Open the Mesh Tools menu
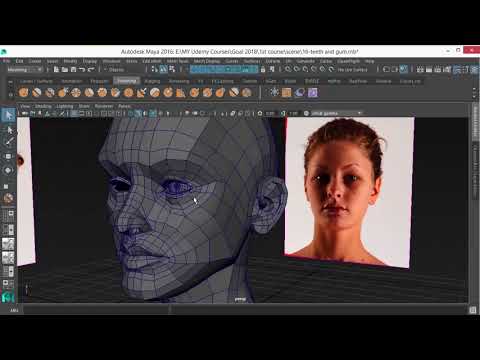 tap(178, 61)
